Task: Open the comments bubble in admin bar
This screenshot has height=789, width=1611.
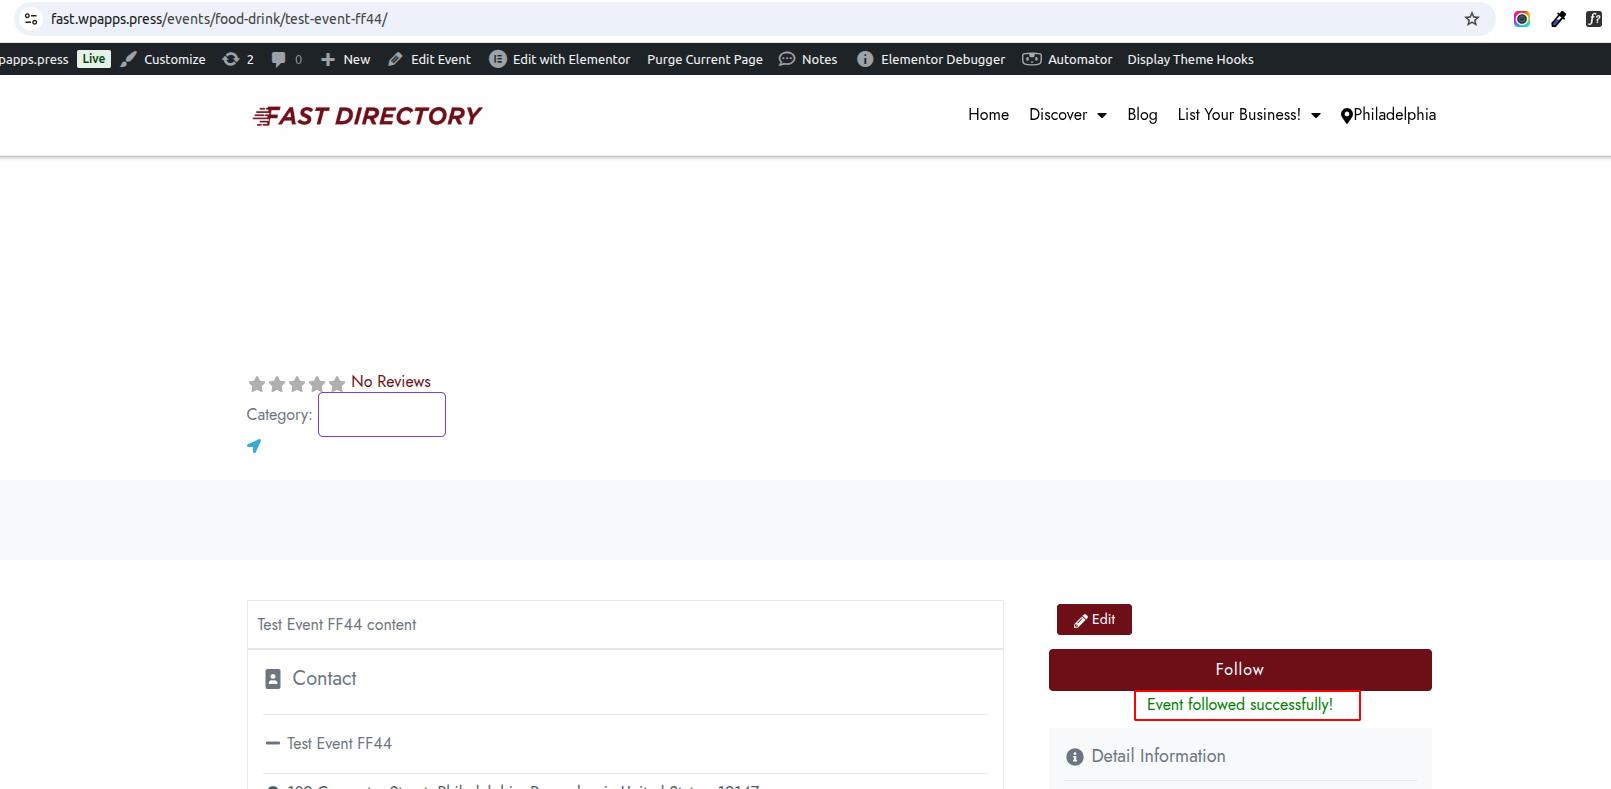Action: tap(286, 59)
